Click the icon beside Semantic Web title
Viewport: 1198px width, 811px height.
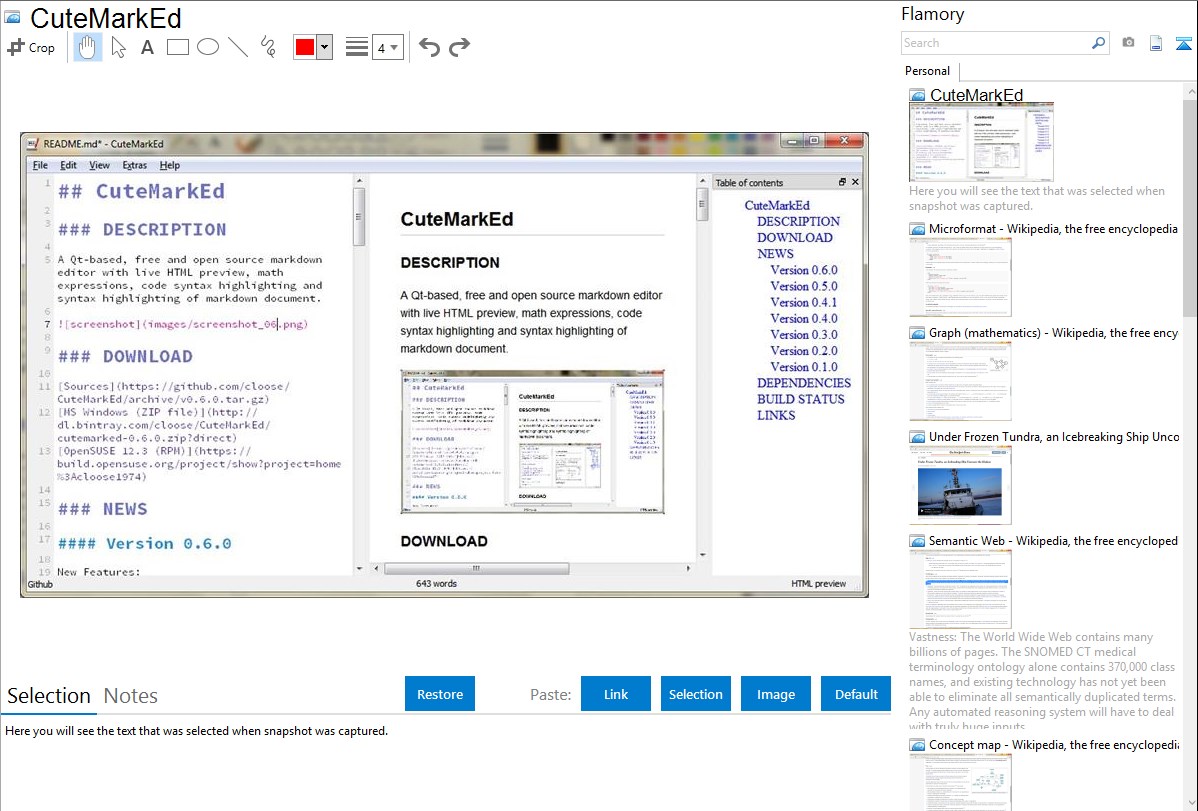[917, 541]
